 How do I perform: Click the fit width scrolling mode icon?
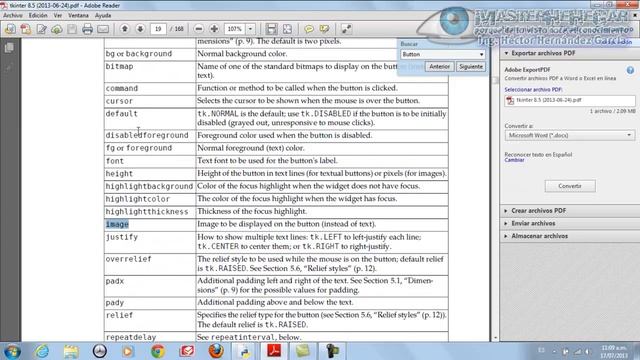click(x=271, y=29)
